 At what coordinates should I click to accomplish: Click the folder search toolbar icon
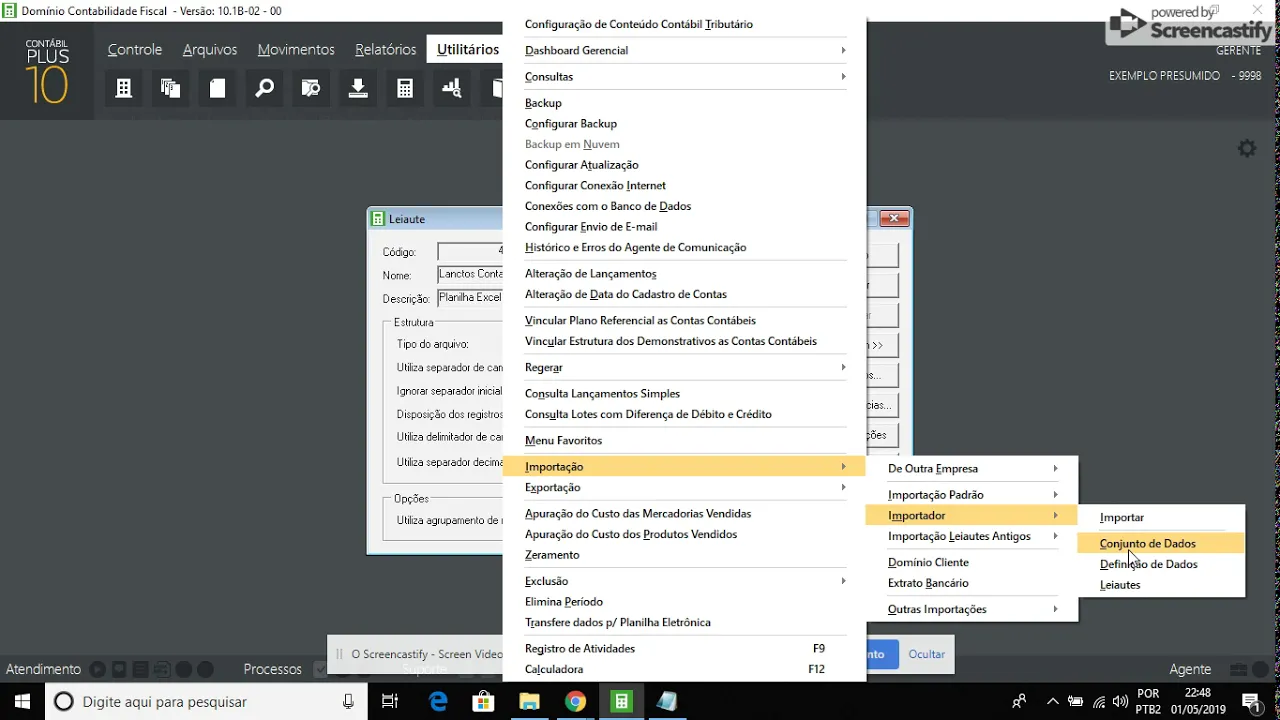click(311, 89)
